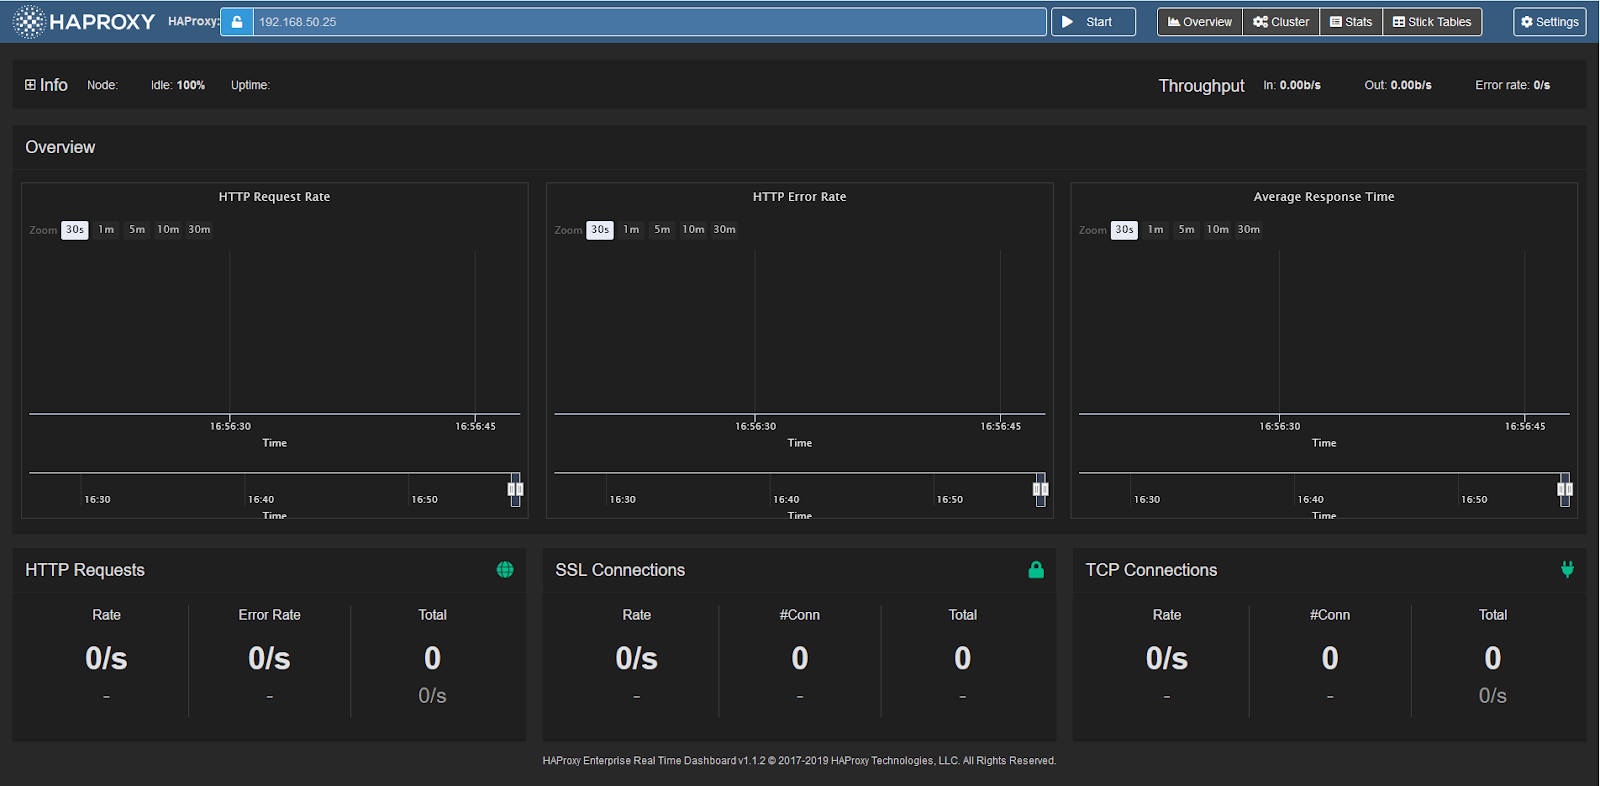Set HTTP Error Rate zoom to 5m
The height and width of the screenshot is (786, 1600).
[662, 230]
